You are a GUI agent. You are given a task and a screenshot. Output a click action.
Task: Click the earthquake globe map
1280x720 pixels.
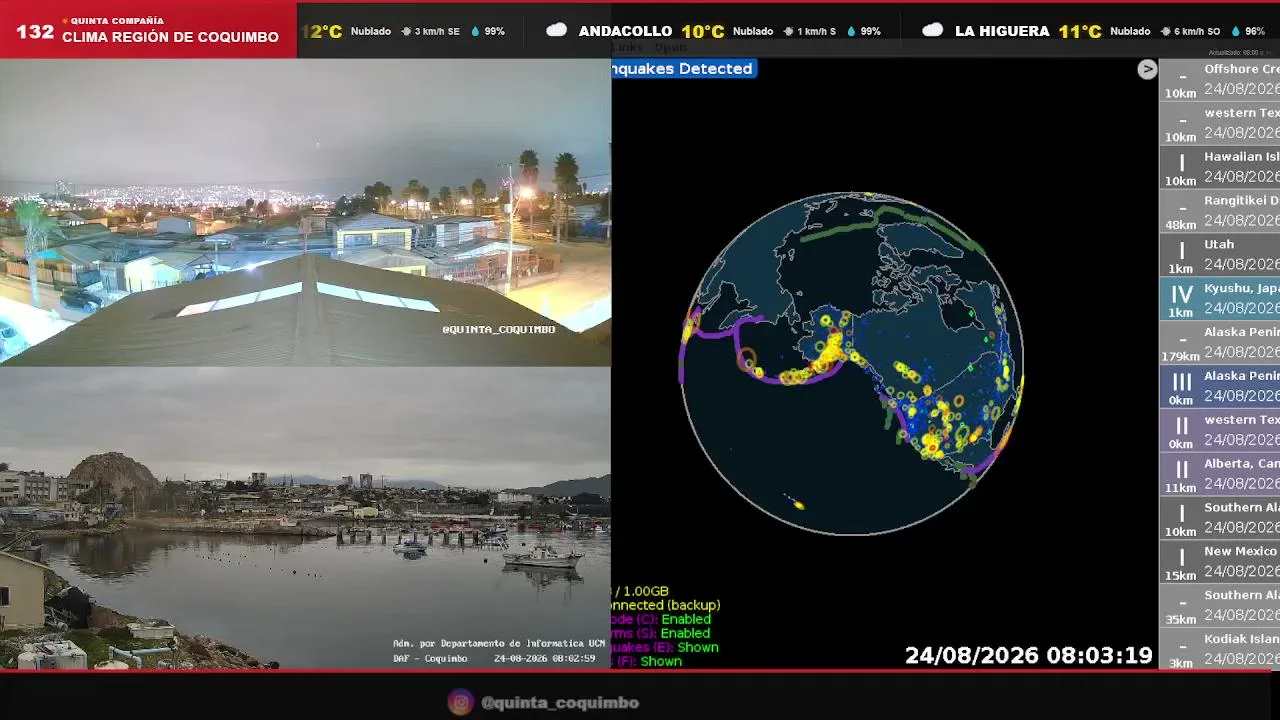[852, 363]
